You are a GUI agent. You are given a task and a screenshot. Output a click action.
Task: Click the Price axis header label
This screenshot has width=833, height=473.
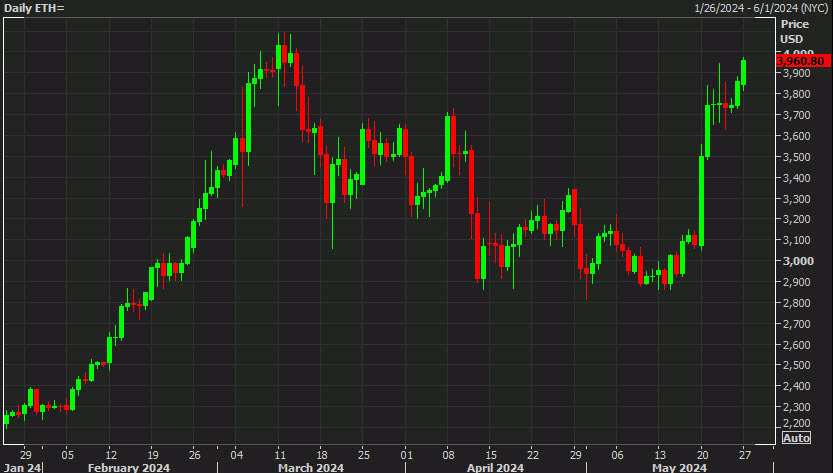click(794, 23)
